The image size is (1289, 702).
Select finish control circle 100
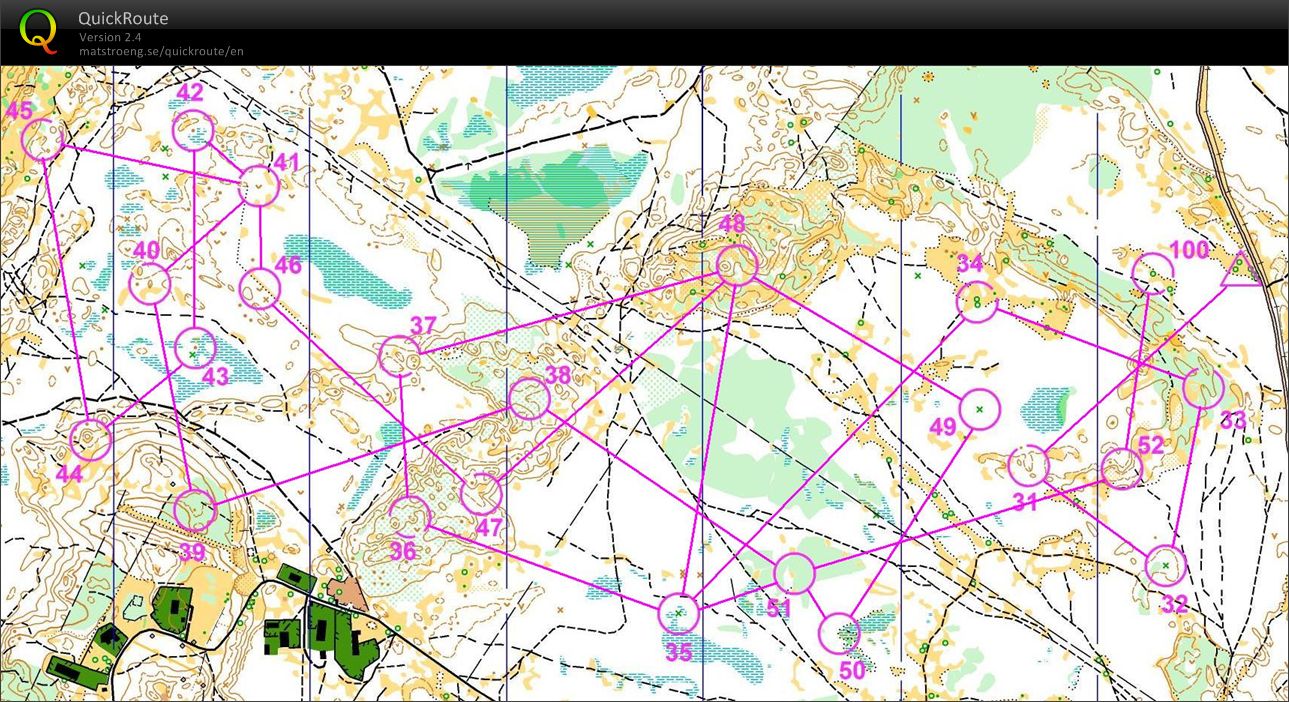click(1152, 273)
